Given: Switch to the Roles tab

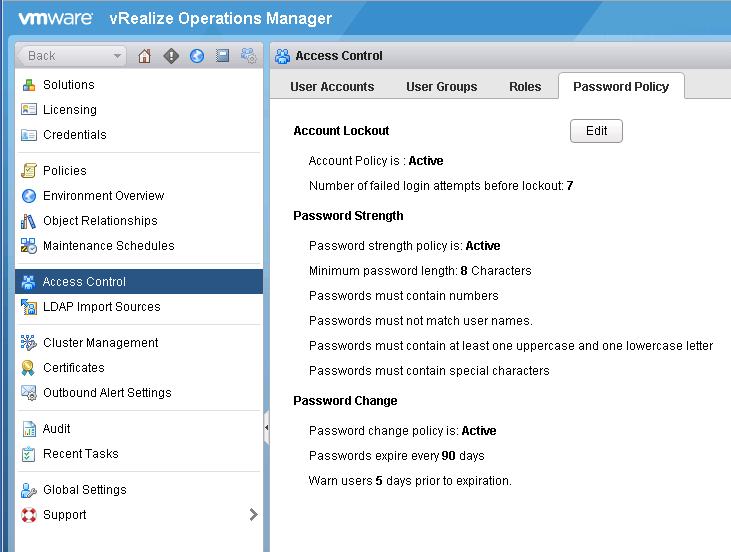Looking at the screenshot, I should 525,87.
